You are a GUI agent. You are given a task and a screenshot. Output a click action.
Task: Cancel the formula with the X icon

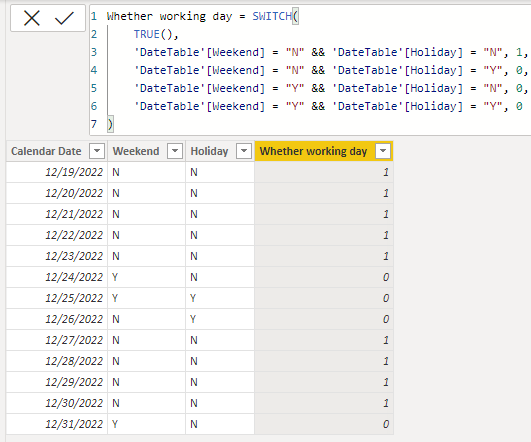tap(32, 18)
